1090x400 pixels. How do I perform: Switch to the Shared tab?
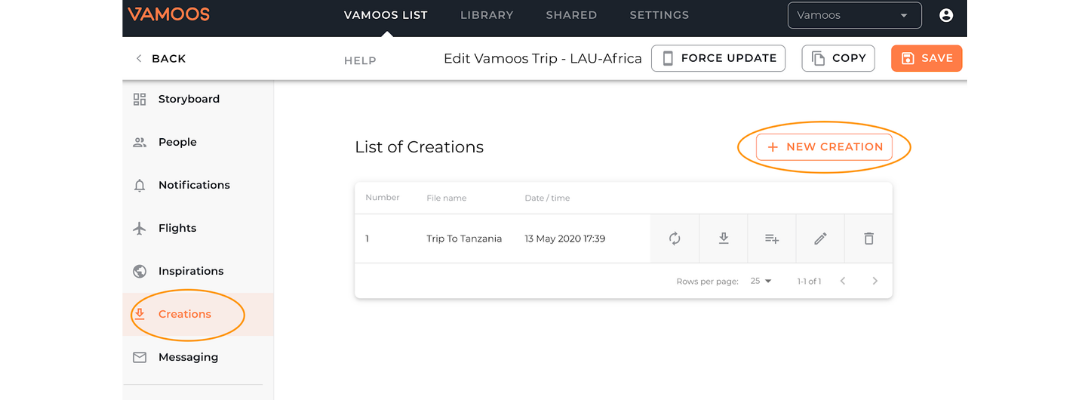click(571, 15)
